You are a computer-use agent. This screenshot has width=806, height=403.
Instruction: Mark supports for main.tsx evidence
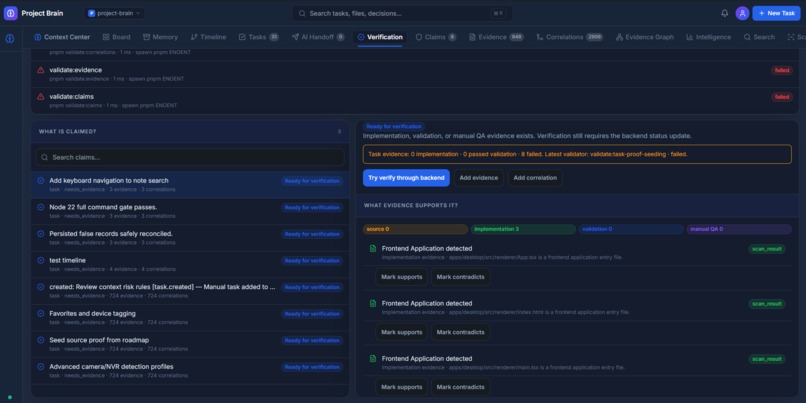click(x=401, y=387)
